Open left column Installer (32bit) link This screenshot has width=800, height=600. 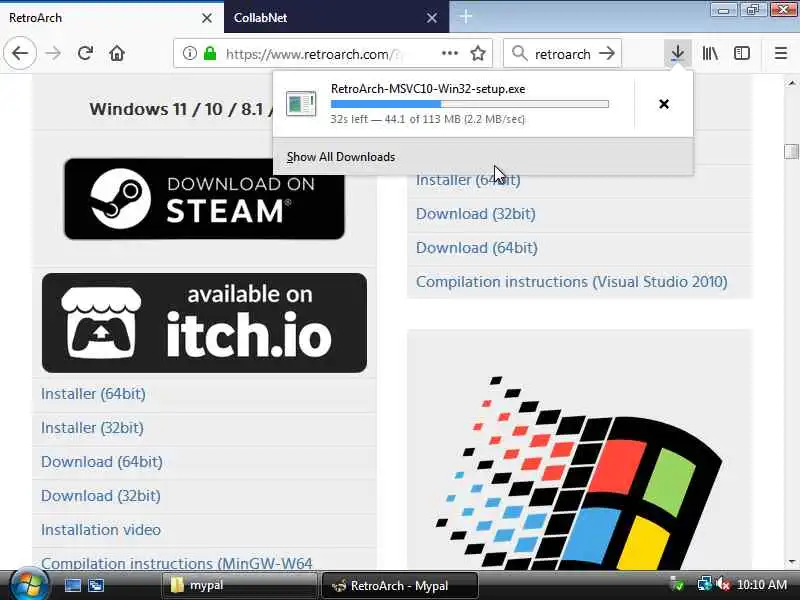[x=92, y=428]
